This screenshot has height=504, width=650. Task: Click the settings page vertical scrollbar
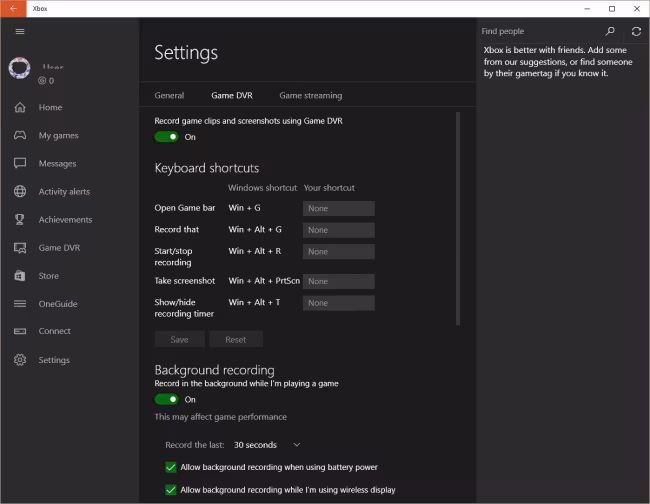(459, 220)
